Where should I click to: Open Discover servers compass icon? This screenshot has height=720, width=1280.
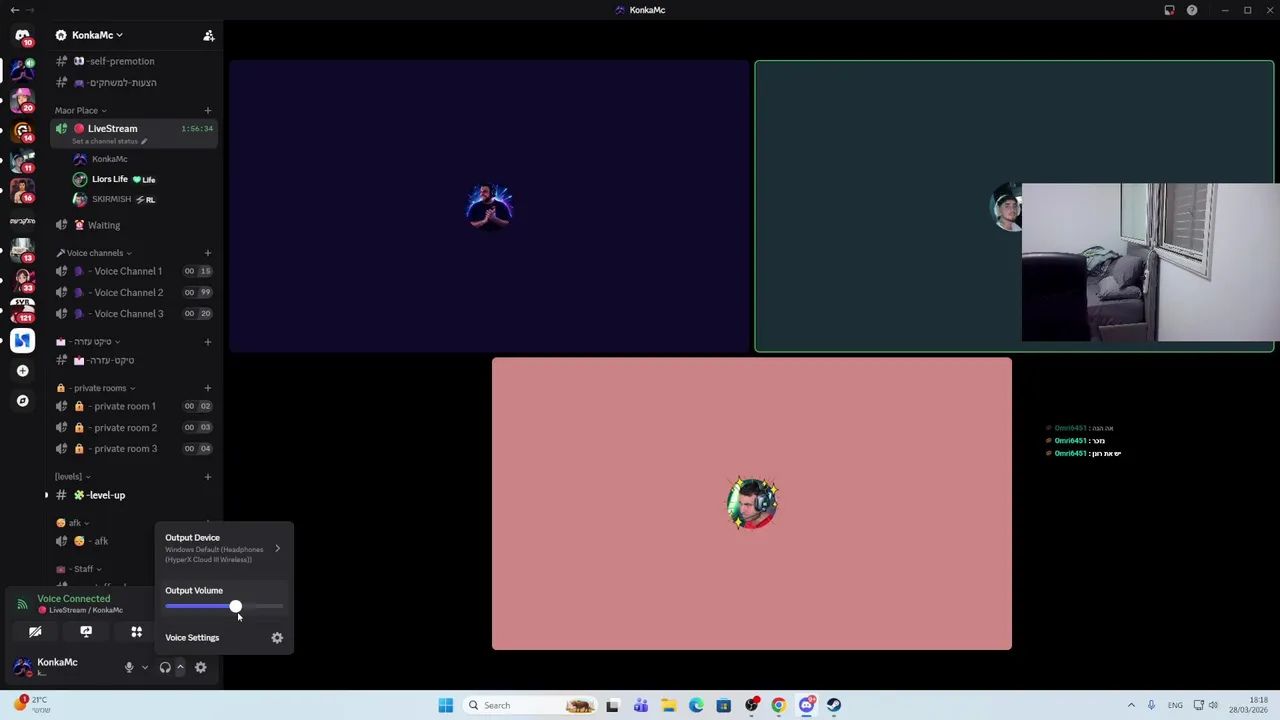(22, 401)
